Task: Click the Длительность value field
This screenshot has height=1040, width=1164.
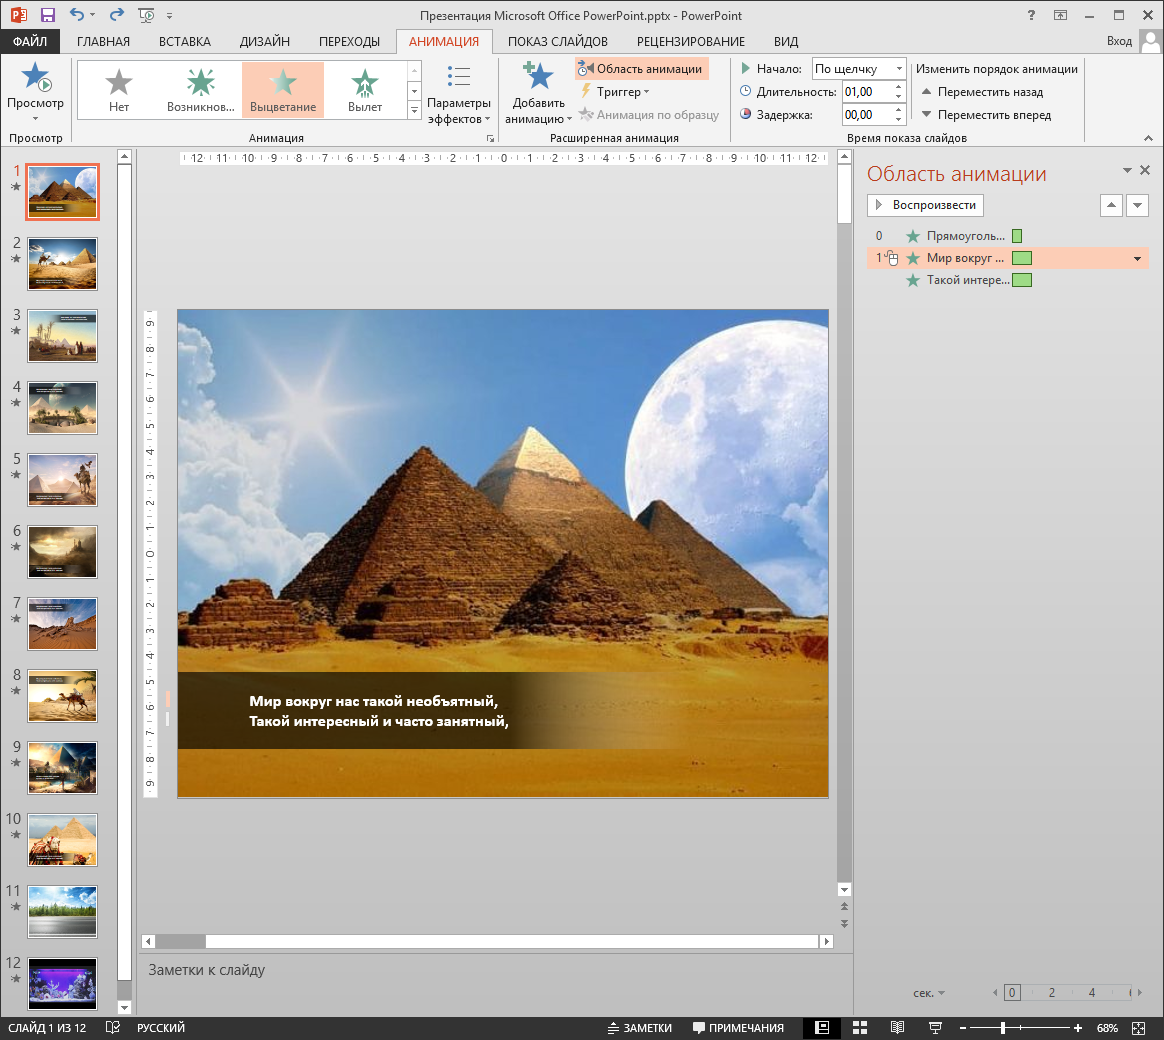Action: pyautogui.click(x=866, y=92)
